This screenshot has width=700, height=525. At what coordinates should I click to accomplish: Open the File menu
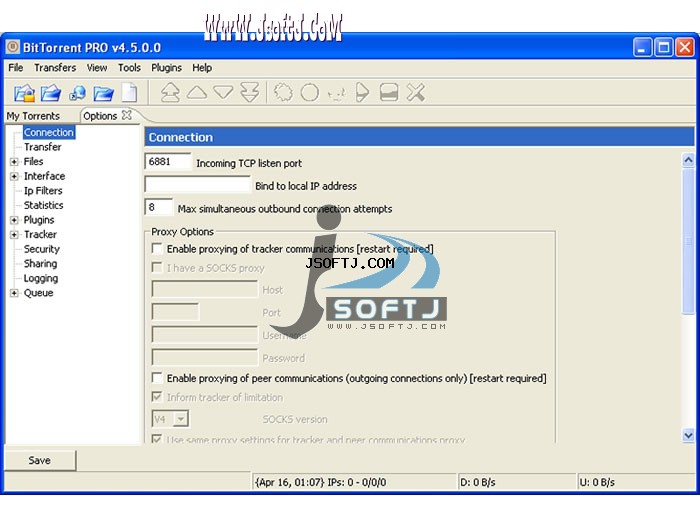pos(16,67)
